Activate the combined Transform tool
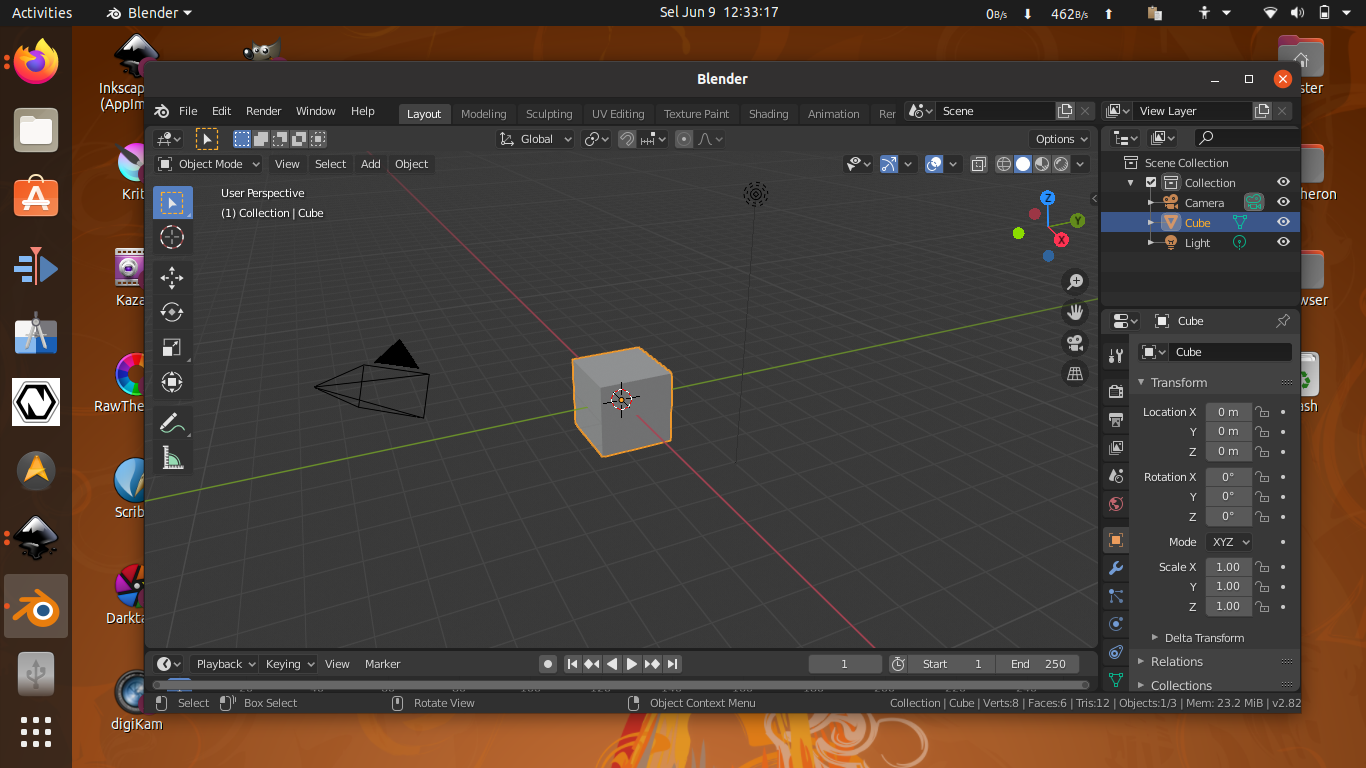1366x768 pixels. [172, 382]
